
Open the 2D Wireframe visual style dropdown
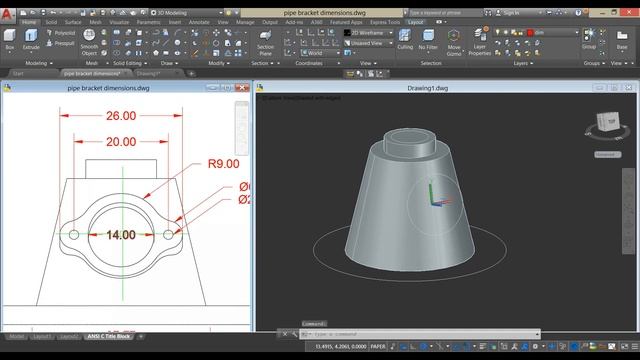369,33
